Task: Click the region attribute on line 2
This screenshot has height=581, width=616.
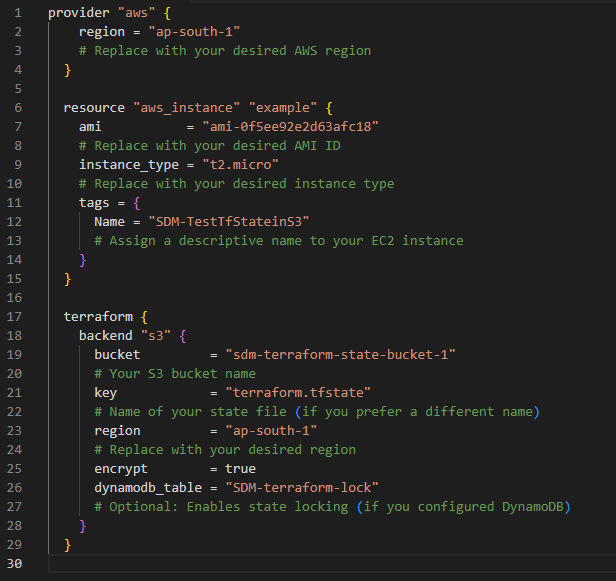Action: (x=102, y=32)
